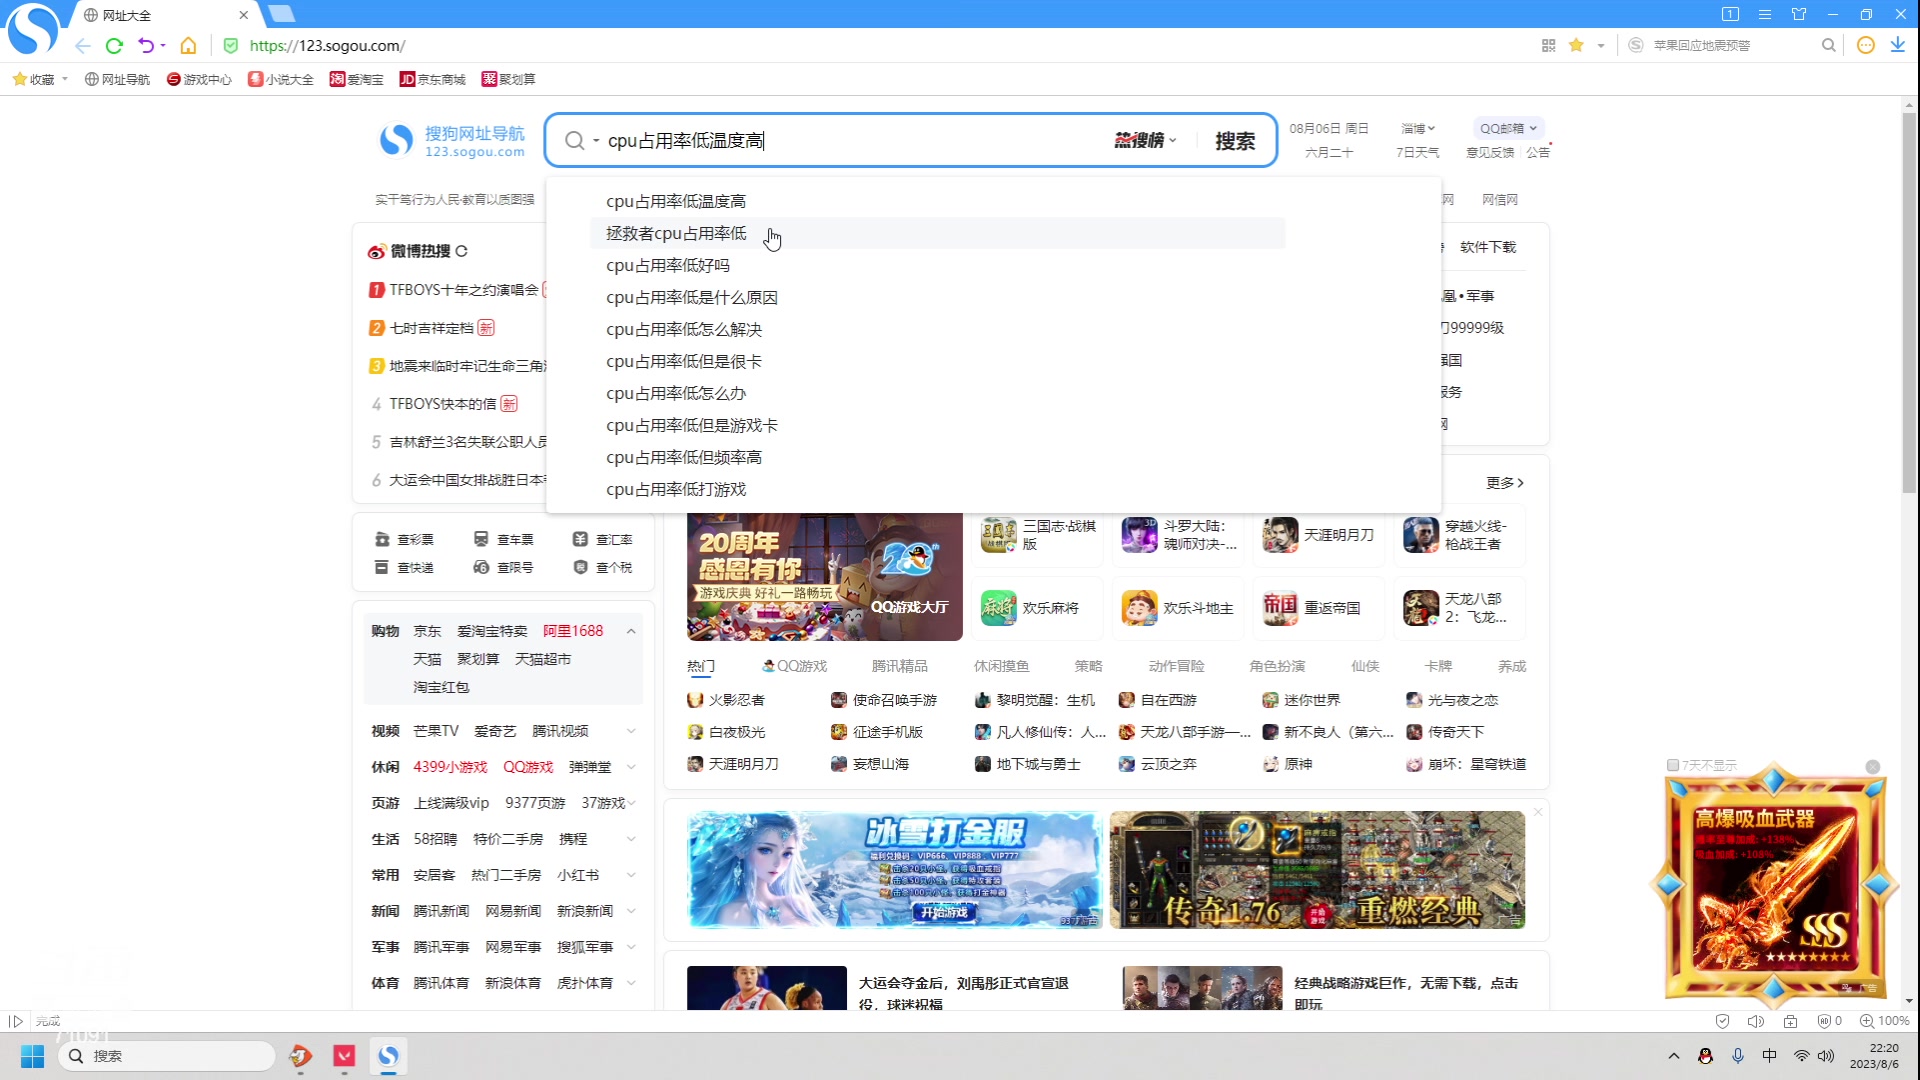
Task: Open the status bar shield icon
Action: (x=1722, y=1021)
